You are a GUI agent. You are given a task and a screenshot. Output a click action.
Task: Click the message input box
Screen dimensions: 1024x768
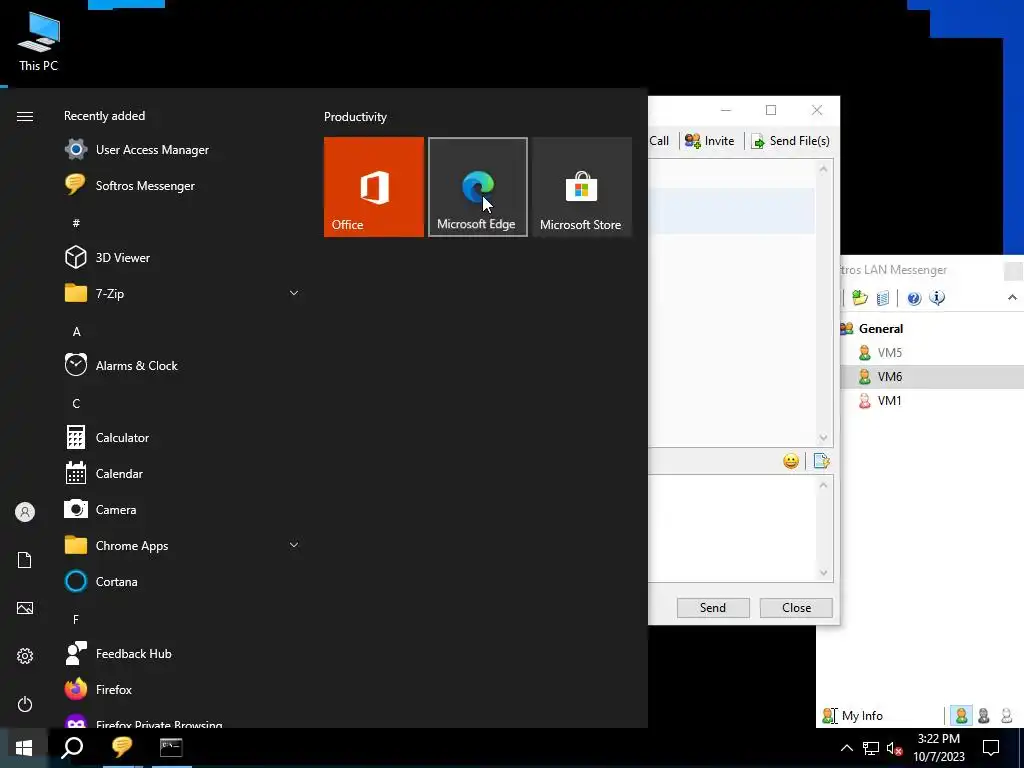click(x=731, y=528)
